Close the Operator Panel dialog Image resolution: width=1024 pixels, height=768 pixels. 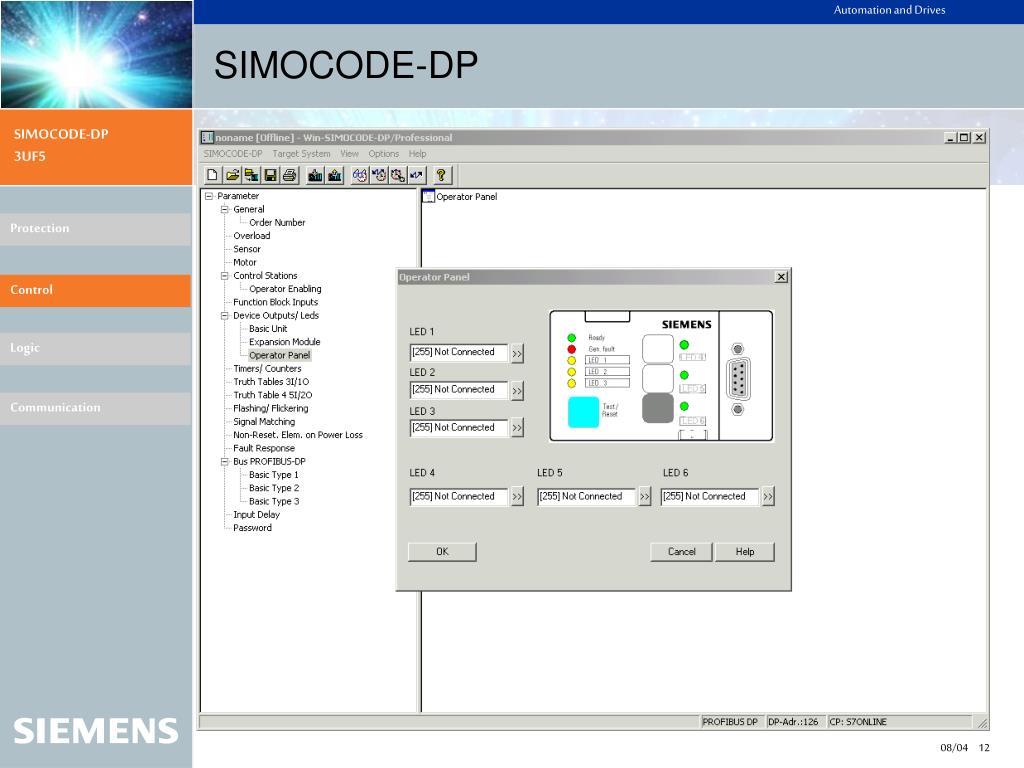pos(781,277)
